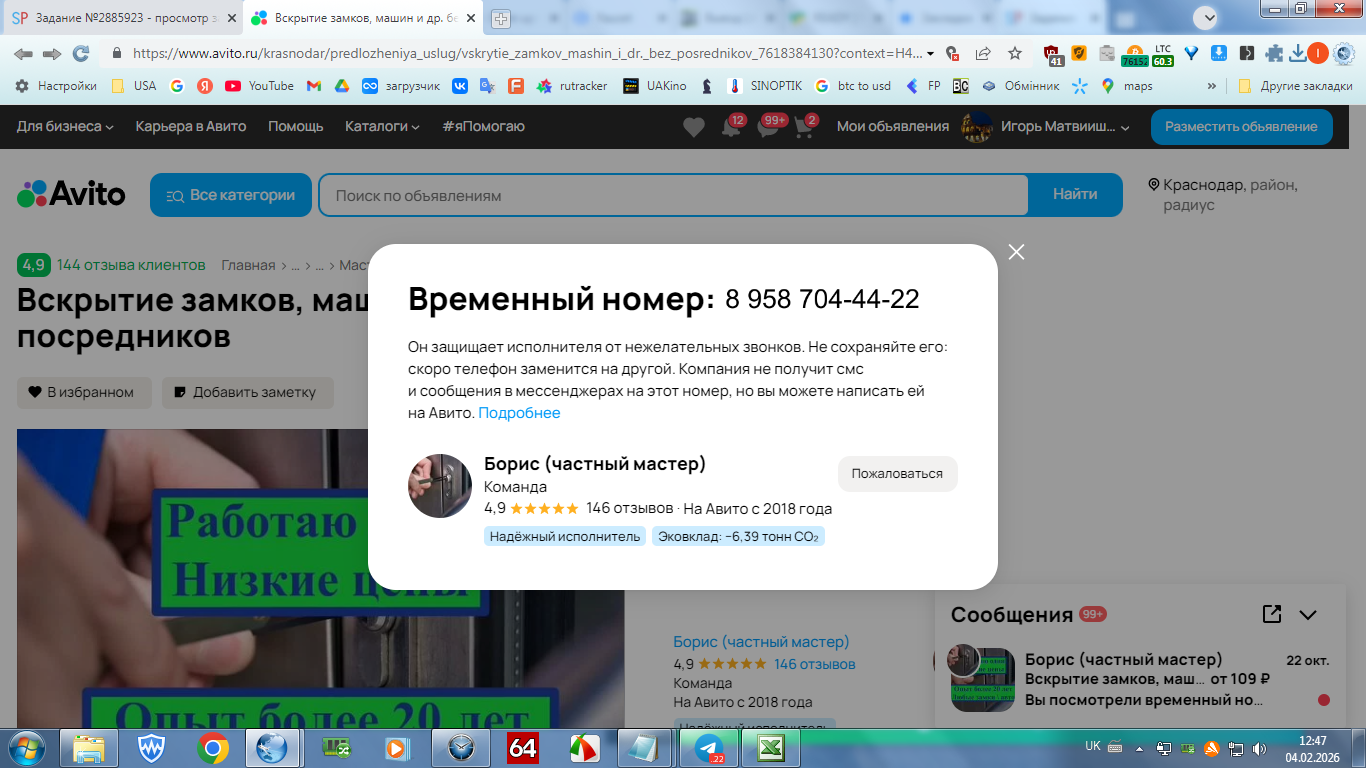Open YouTube bookmark

pyautogui.click(x=259, y=86)
